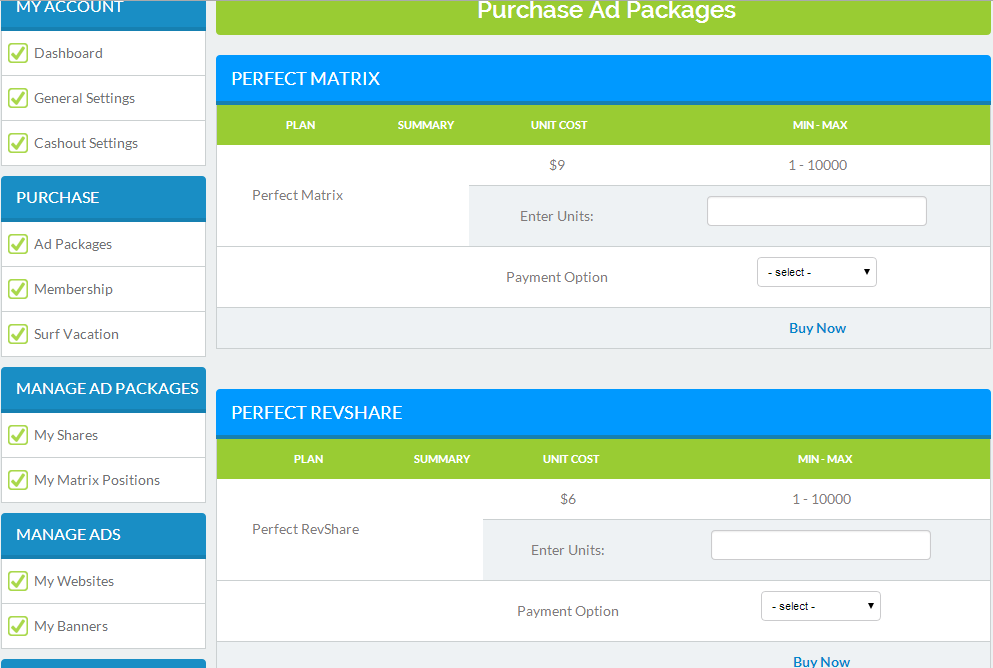Viewport: 993px width, 668px height.
Task: Open the Surf Vacation menu item
Action: (x=76, y=334)
